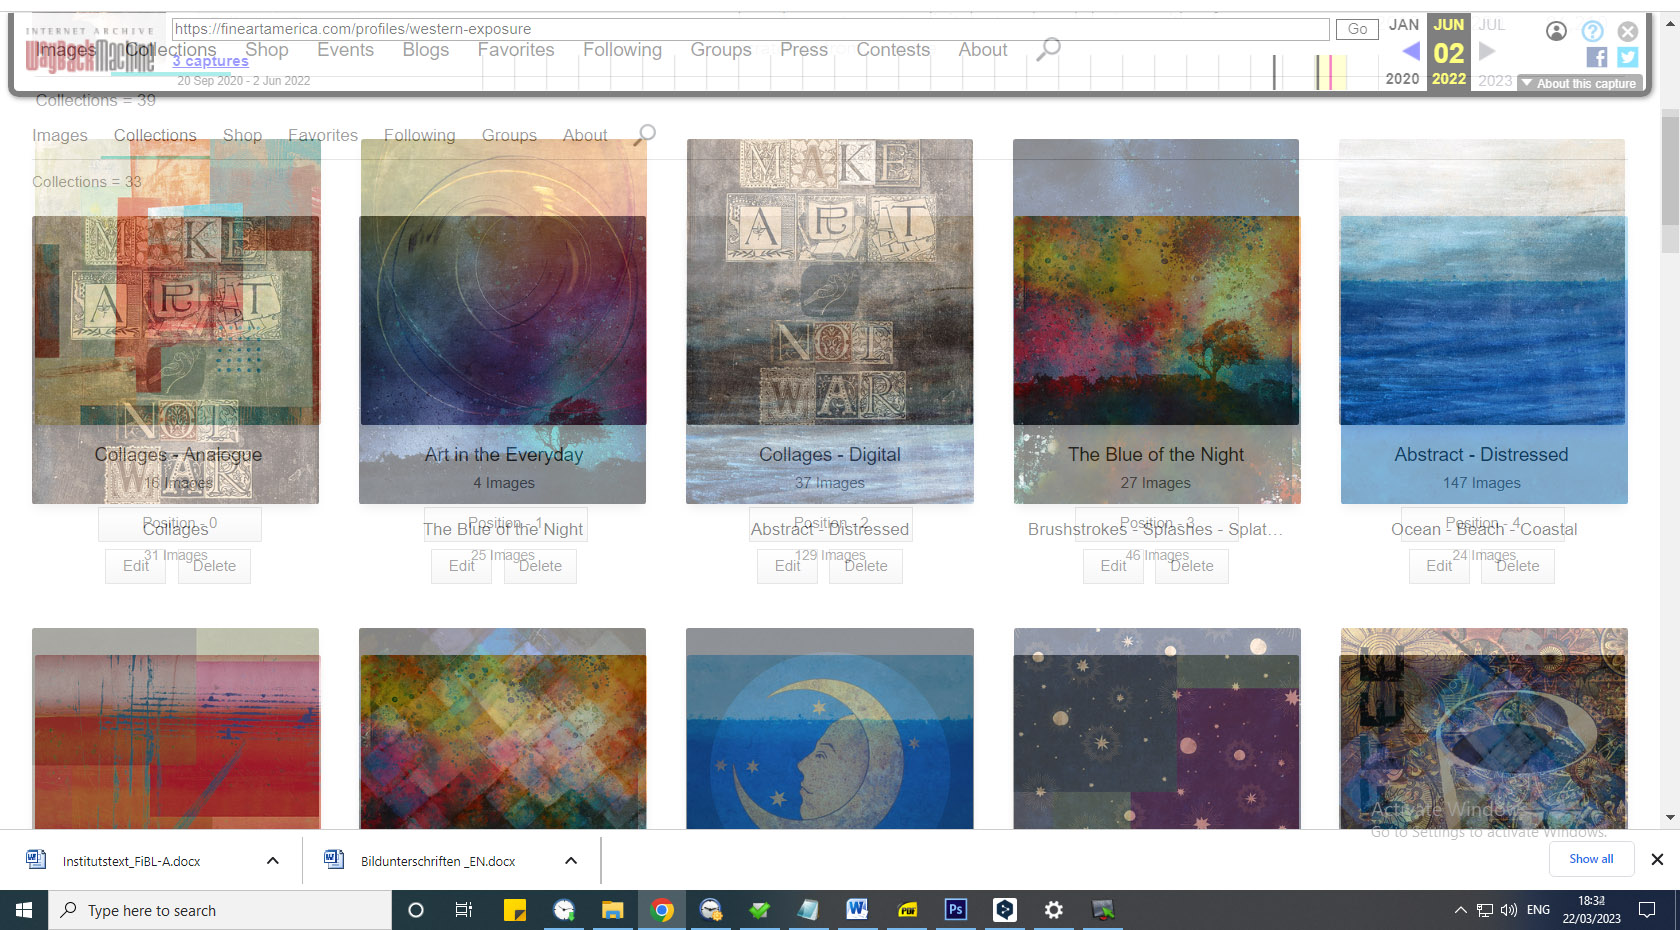This screenshot has height=930, width=1680.
Task: Click the volume speaker icon in the system tray
Action: (x=1509, y=910)
